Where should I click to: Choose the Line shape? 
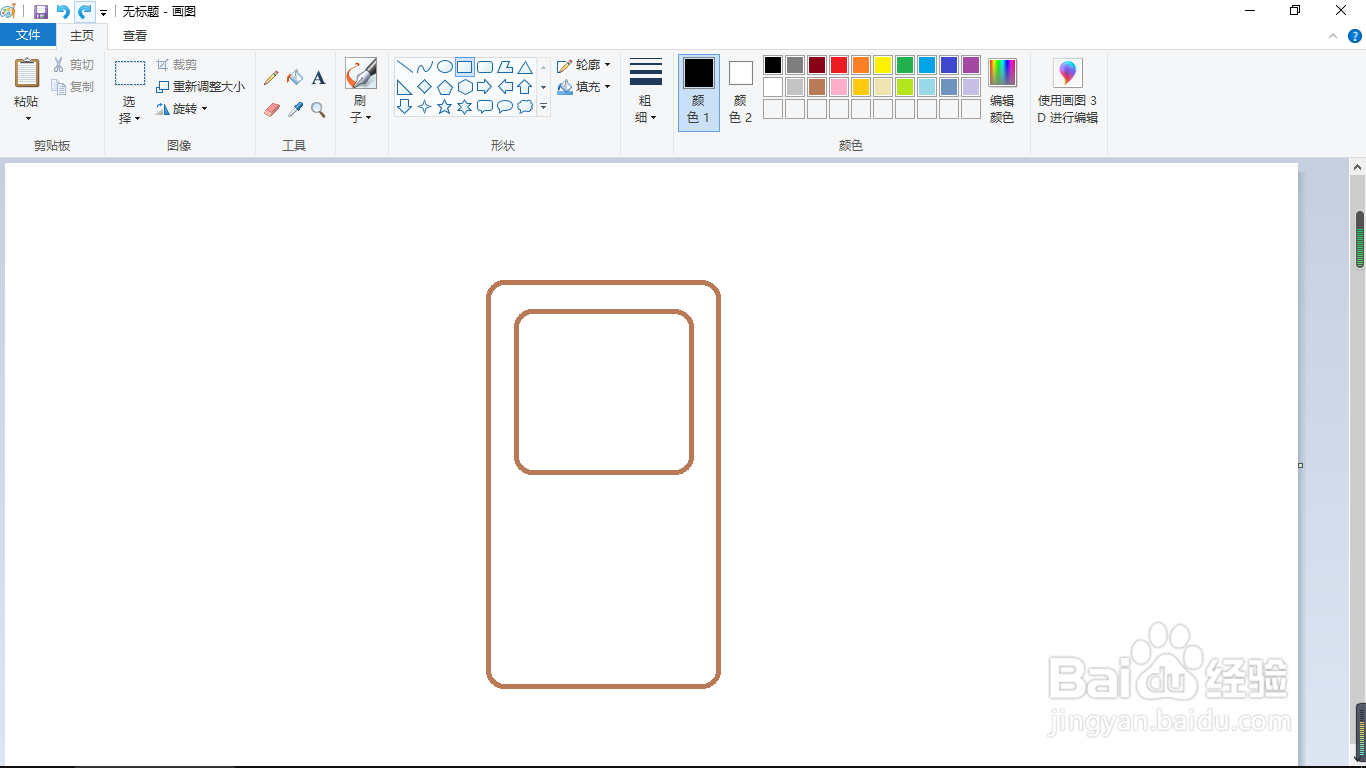click(405, 67)
